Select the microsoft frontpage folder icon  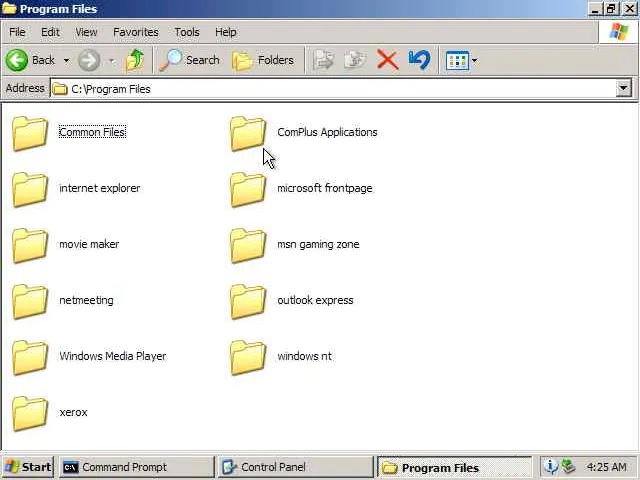(x=248, y=189)
